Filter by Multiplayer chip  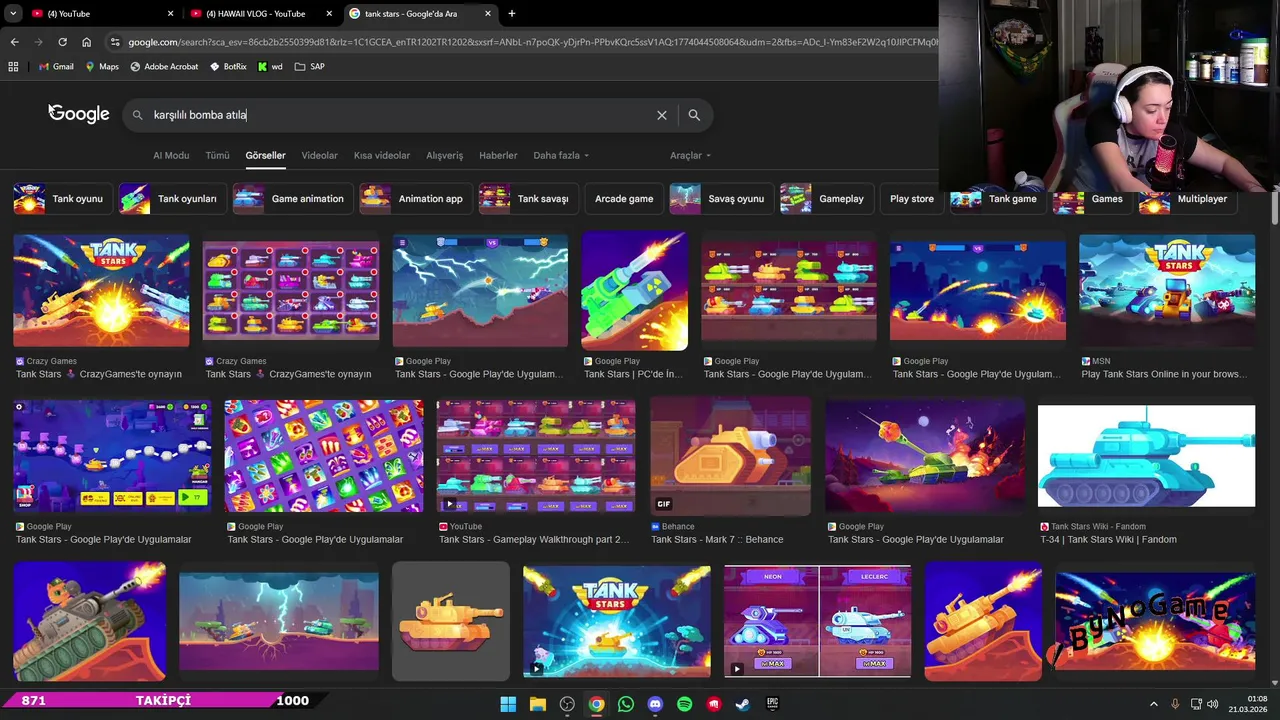pyautogui.click(x=1187, y=199)
